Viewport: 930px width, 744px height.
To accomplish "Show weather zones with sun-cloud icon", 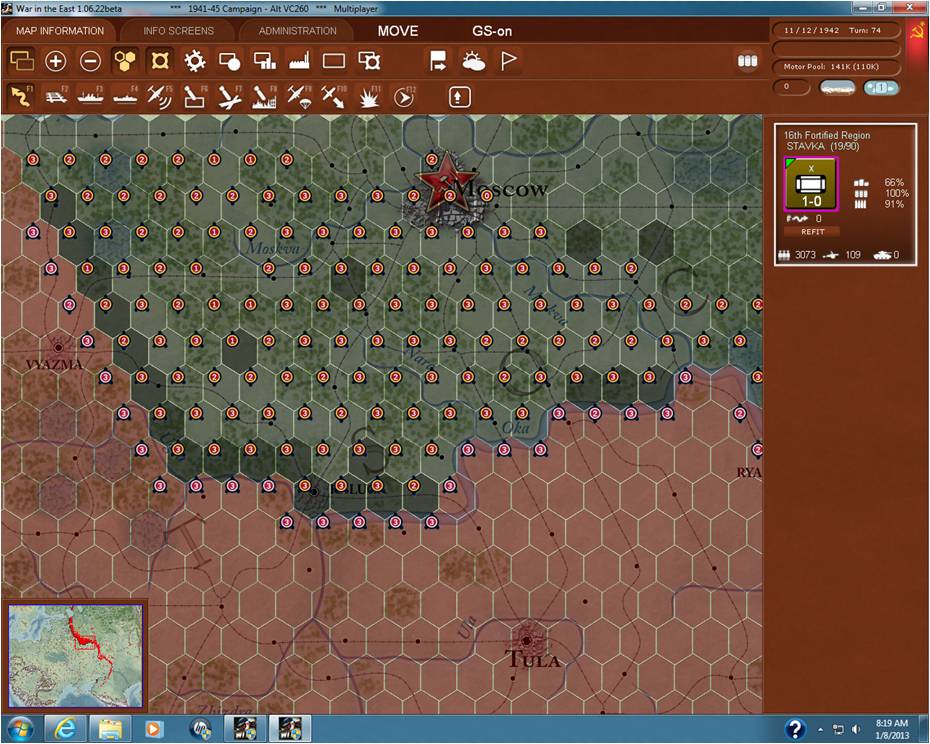I will (x=473, y=61).
